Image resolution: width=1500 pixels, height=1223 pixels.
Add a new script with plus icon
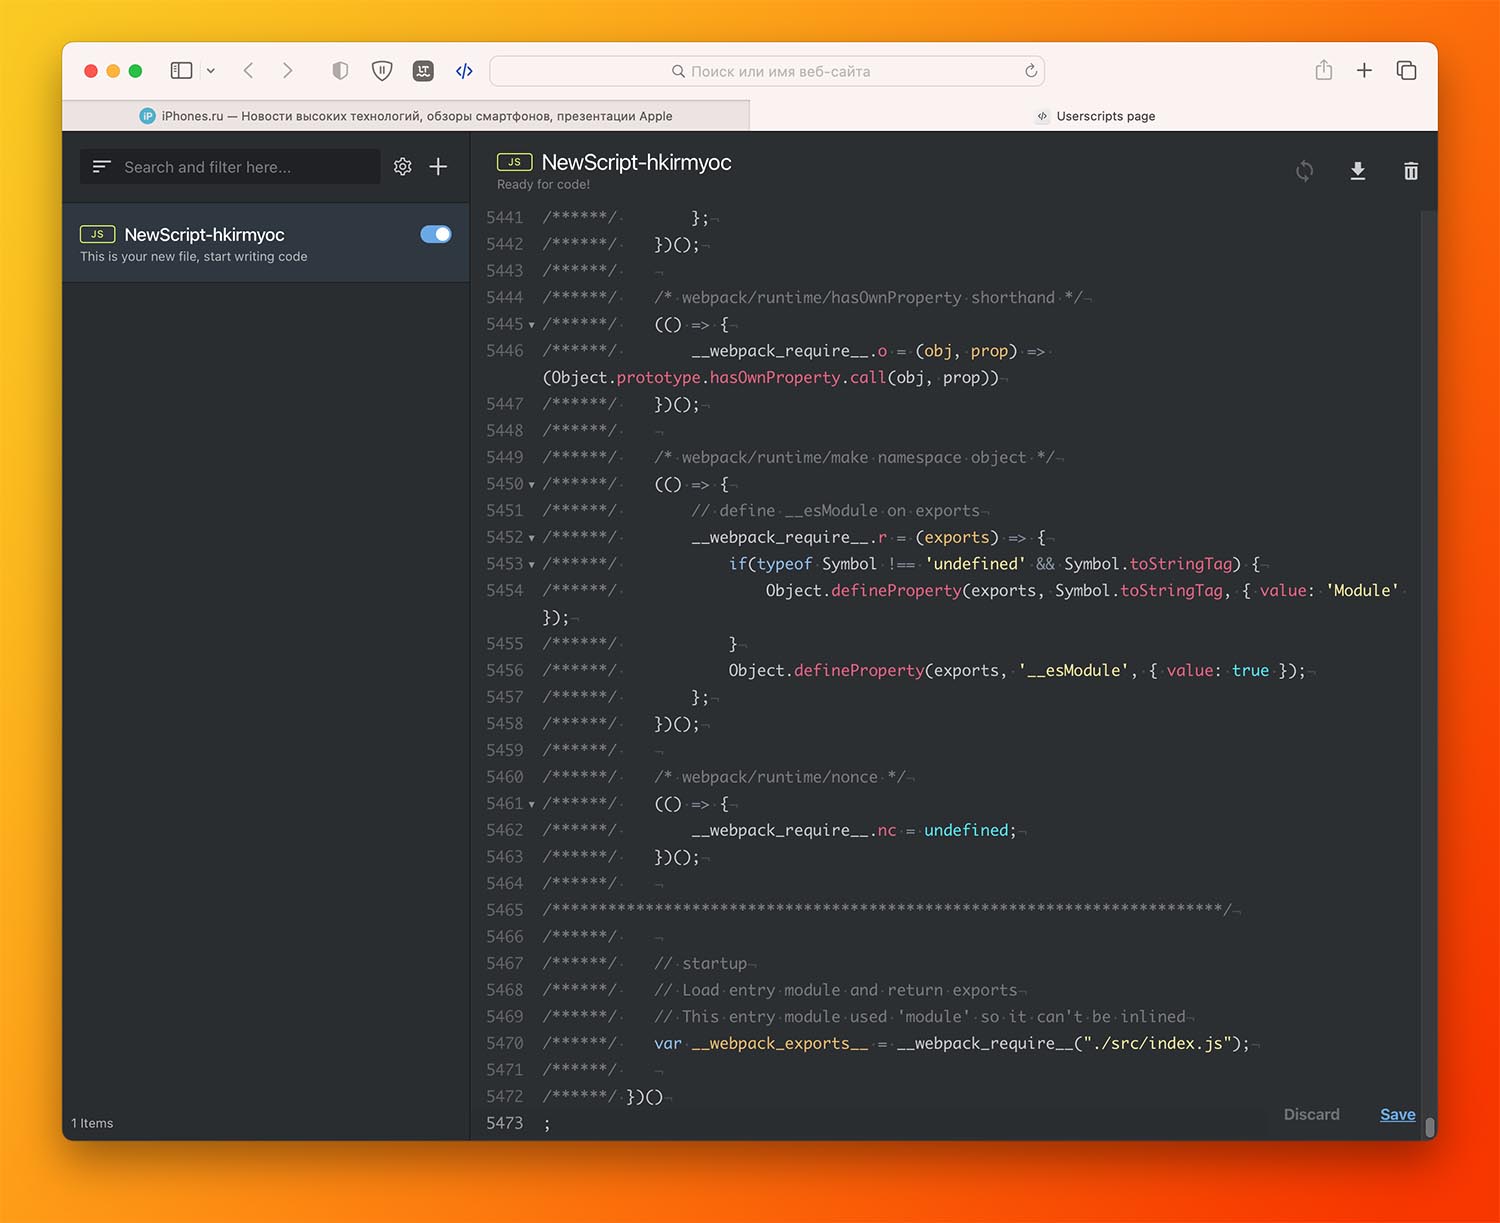click(x=438, y=167)
